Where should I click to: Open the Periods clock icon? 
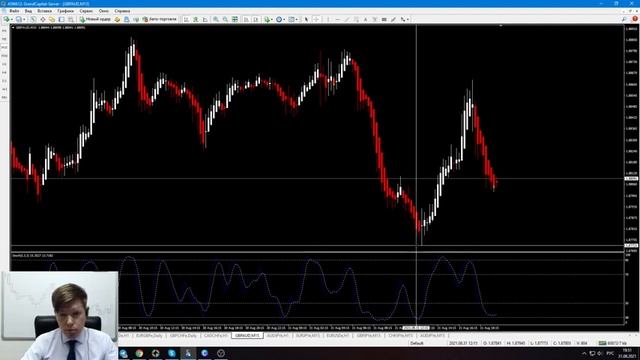tap(279, 19)
